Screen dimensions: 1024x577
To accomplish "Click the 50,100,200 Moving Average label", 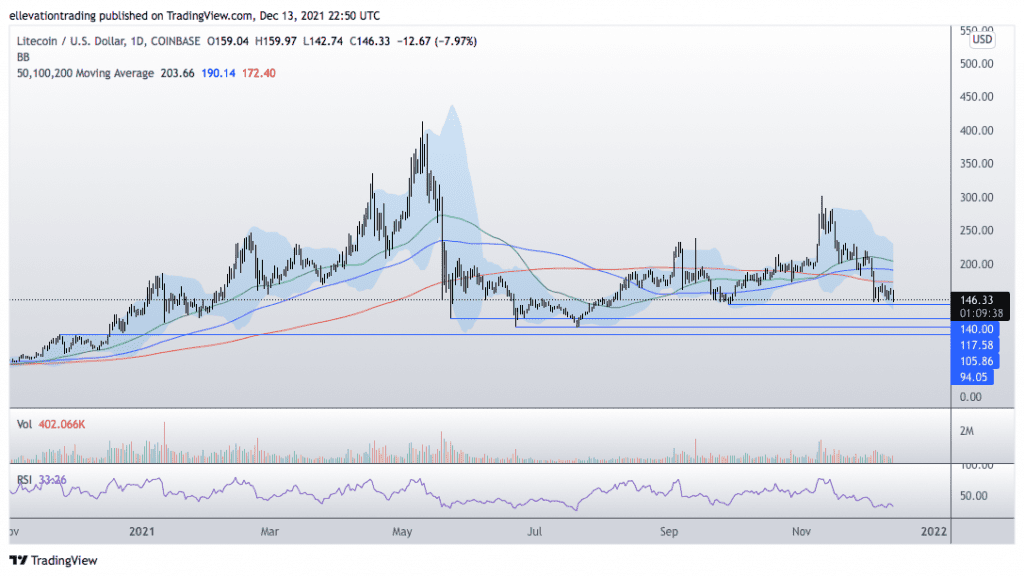I will pyautogui.click(x=85, y=73).
